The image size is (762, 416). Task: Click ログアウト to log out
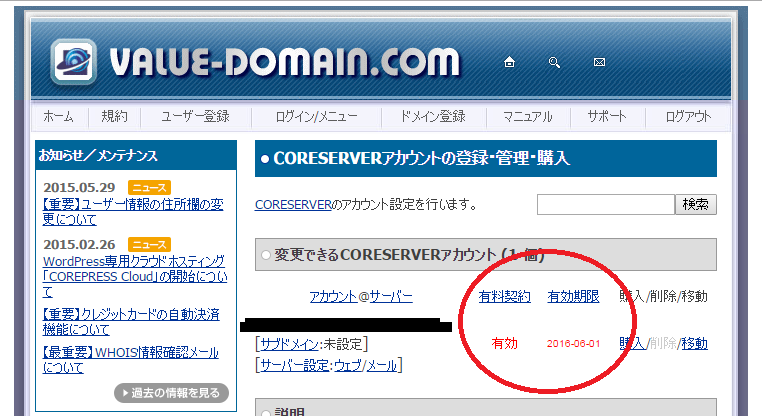click(688, 117)
